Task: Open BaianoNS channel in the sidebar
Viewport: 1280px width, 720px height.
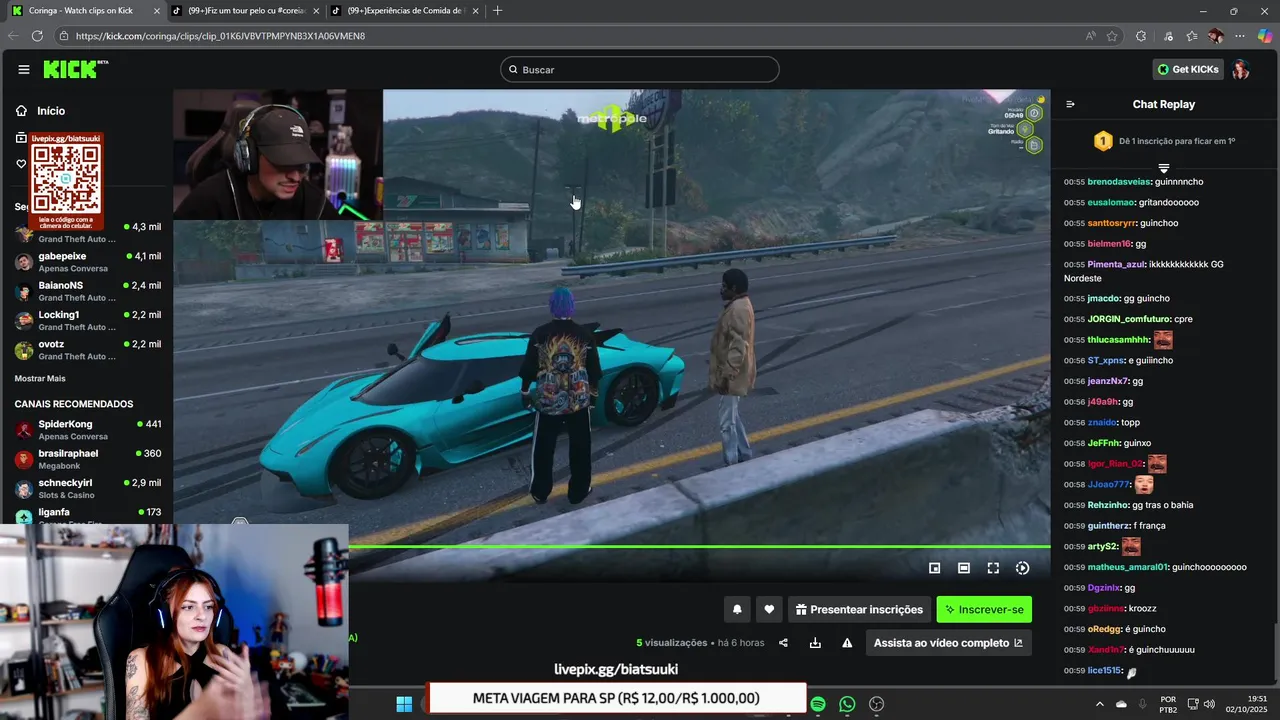Action: (x=88, y=291)
